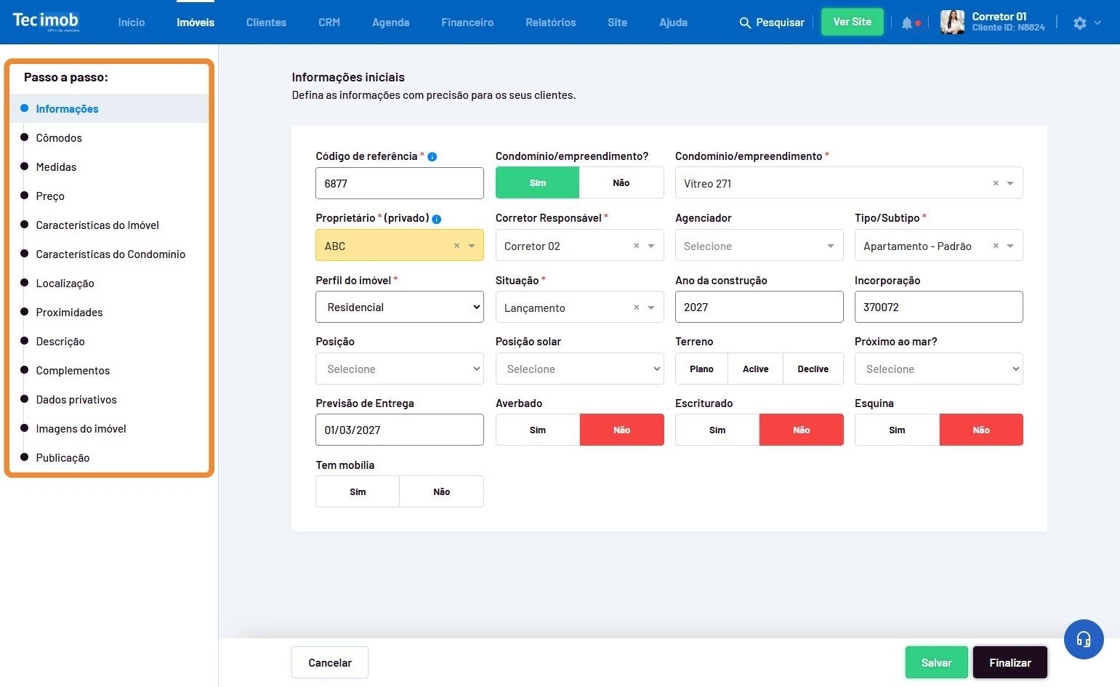Click the notification bell icon
Screen dimensions: 1120x687
pyautogui.click(x=907, y=23)
